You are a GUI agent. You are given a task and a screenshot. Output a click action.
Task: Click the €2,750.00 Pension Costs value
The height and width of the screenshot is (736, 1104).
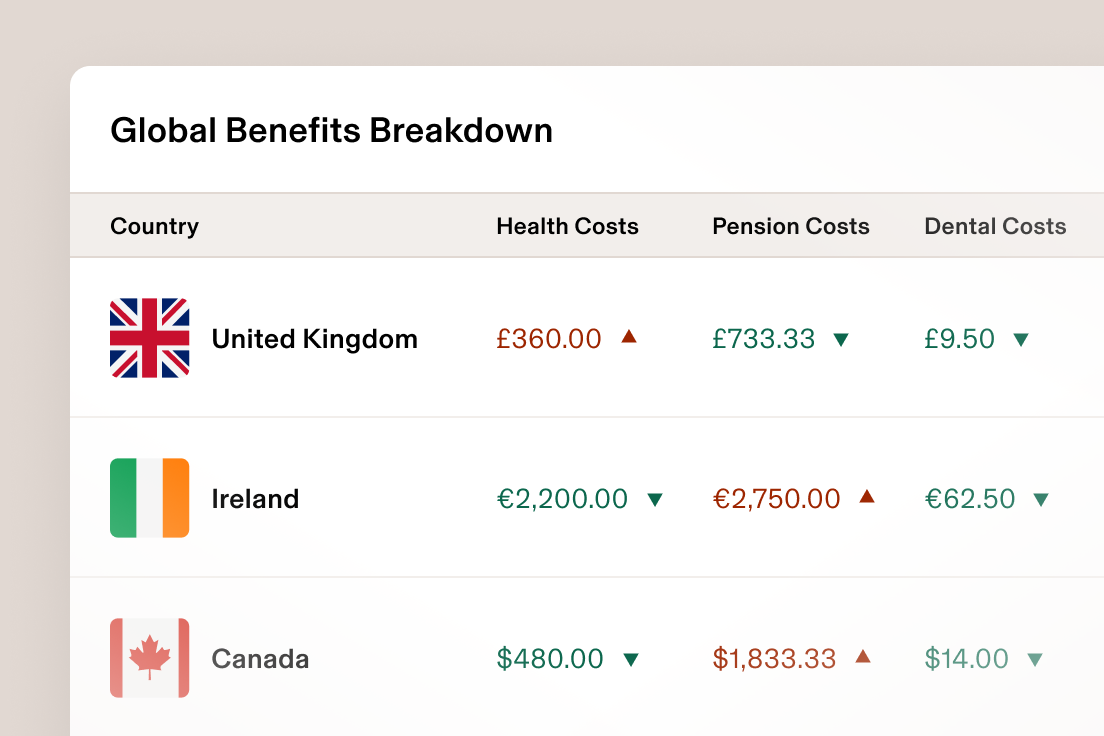click(x=777, y=498)
